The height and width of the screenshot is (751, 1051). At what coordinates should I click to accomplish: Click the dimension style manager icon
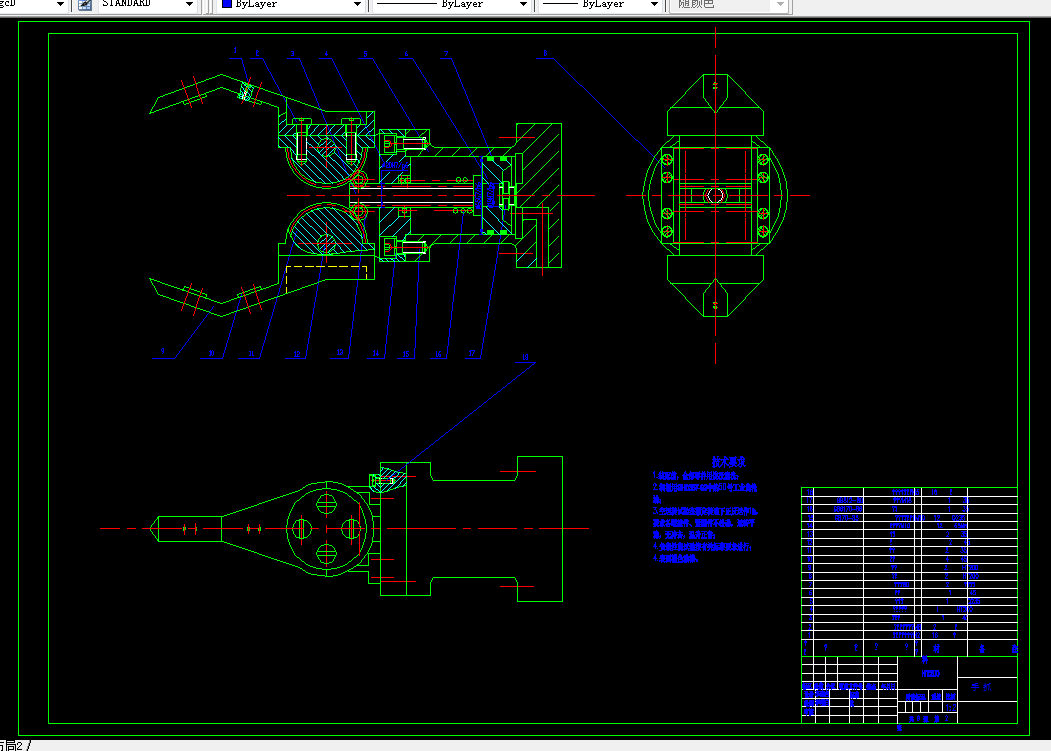coord(85,5)
